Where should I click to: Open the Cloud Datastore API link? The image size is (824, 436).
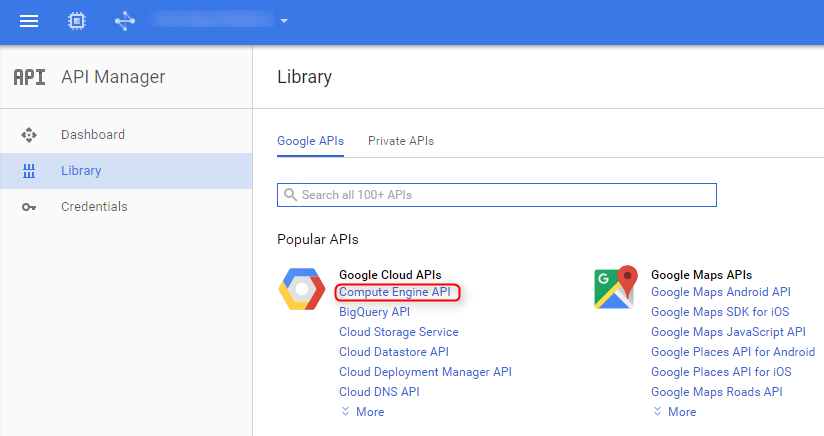pos(394,352)
